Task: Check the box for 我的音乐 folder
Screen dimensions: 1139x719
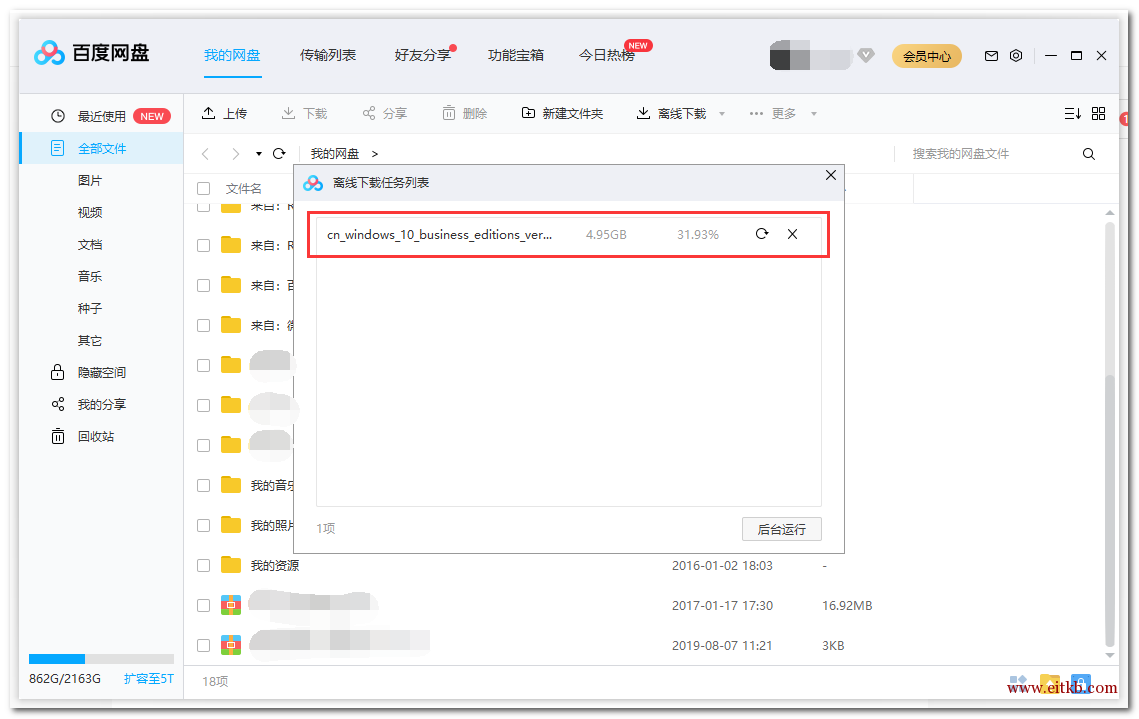Action: (x=203, y=485)
